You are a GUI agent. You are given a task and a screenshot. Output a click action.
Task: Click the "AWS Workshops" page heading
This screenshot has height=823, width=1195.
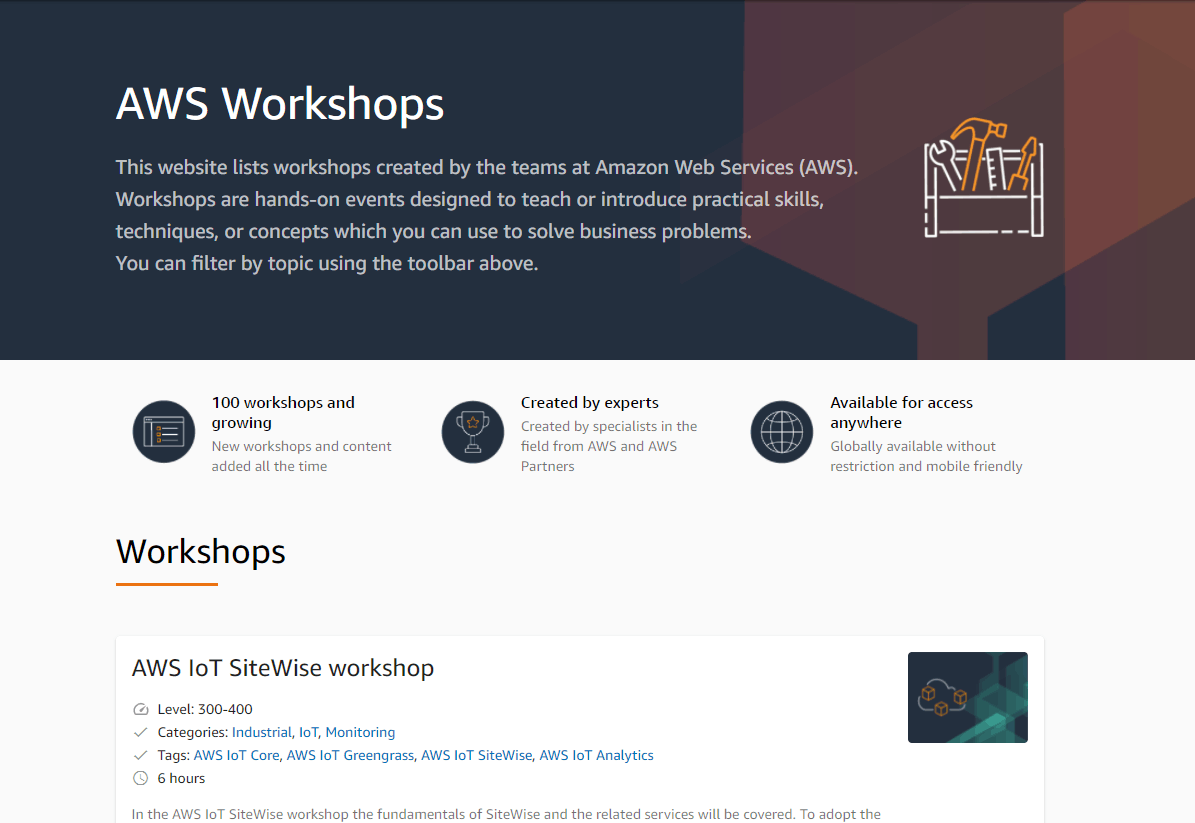(280, 104)
